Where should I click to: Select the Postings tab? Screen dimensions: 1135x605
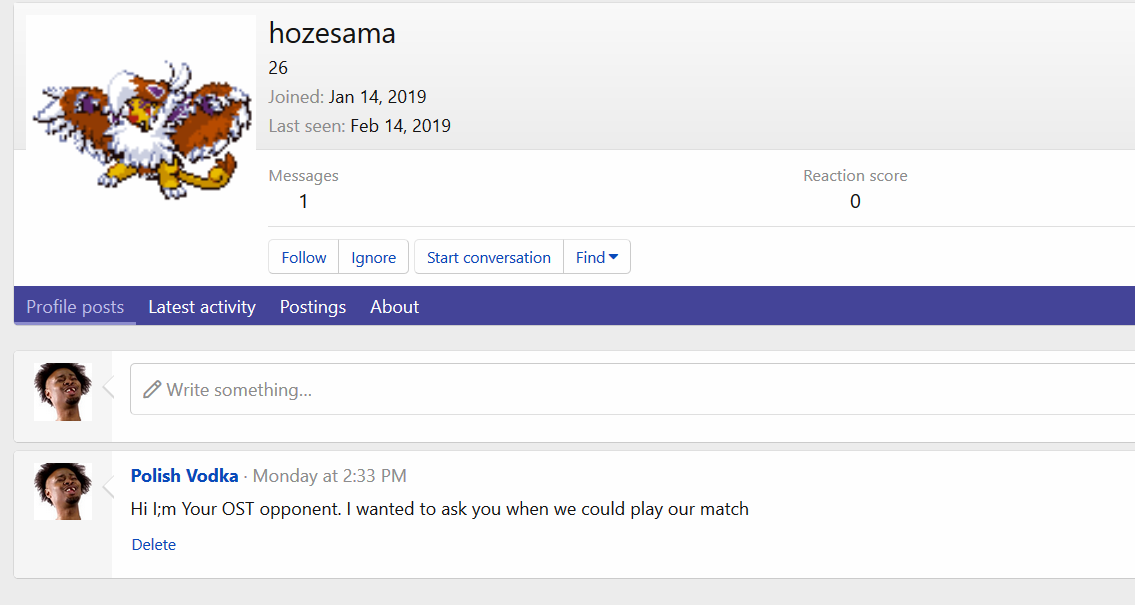(313, 307)
